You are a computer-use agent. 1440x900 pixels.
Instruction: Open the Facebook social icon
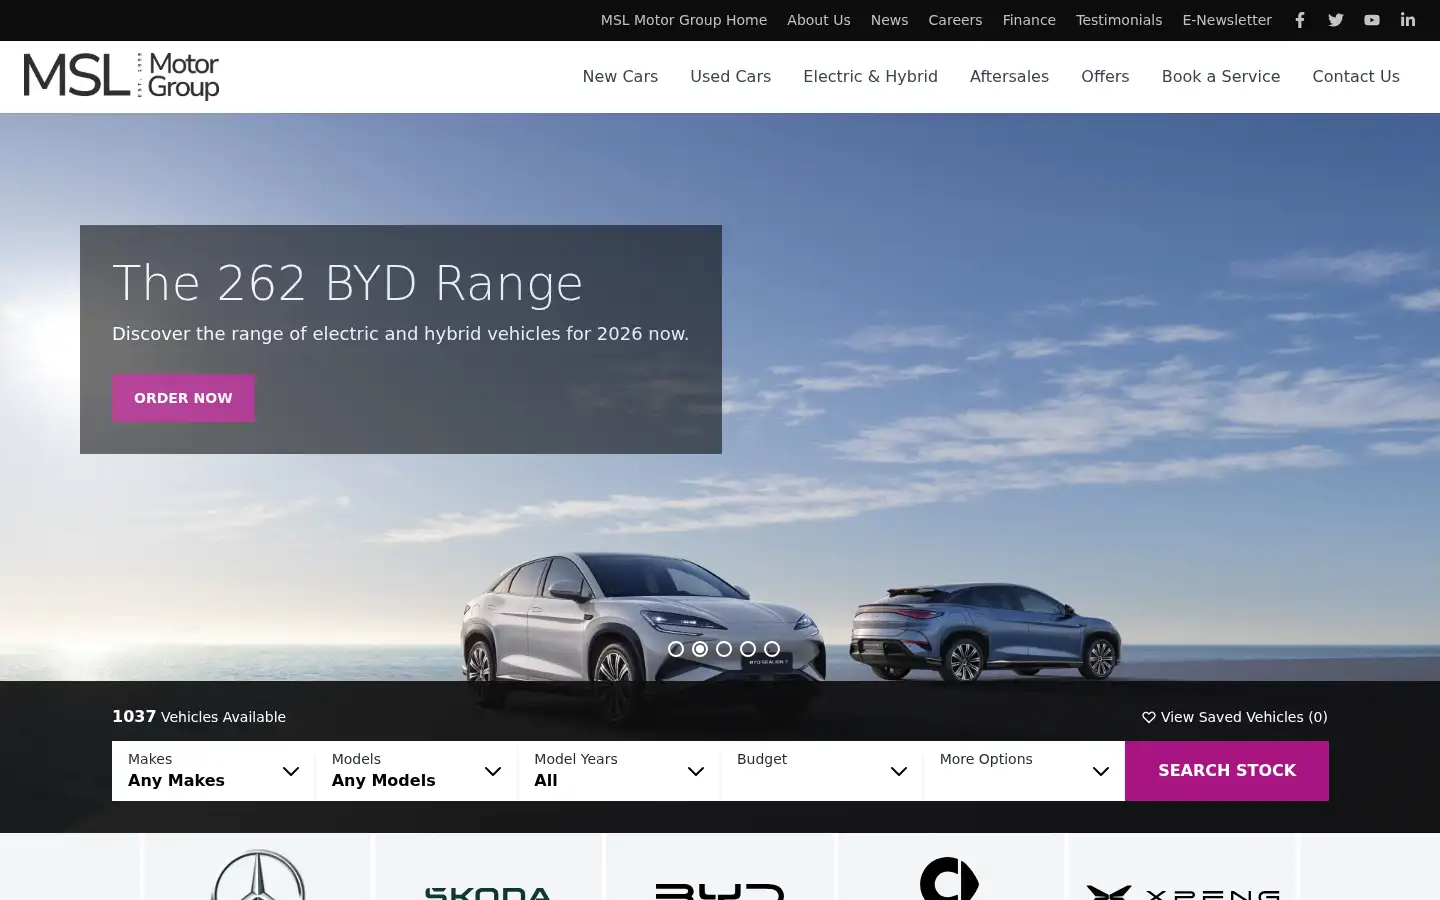click(1300, 20)
